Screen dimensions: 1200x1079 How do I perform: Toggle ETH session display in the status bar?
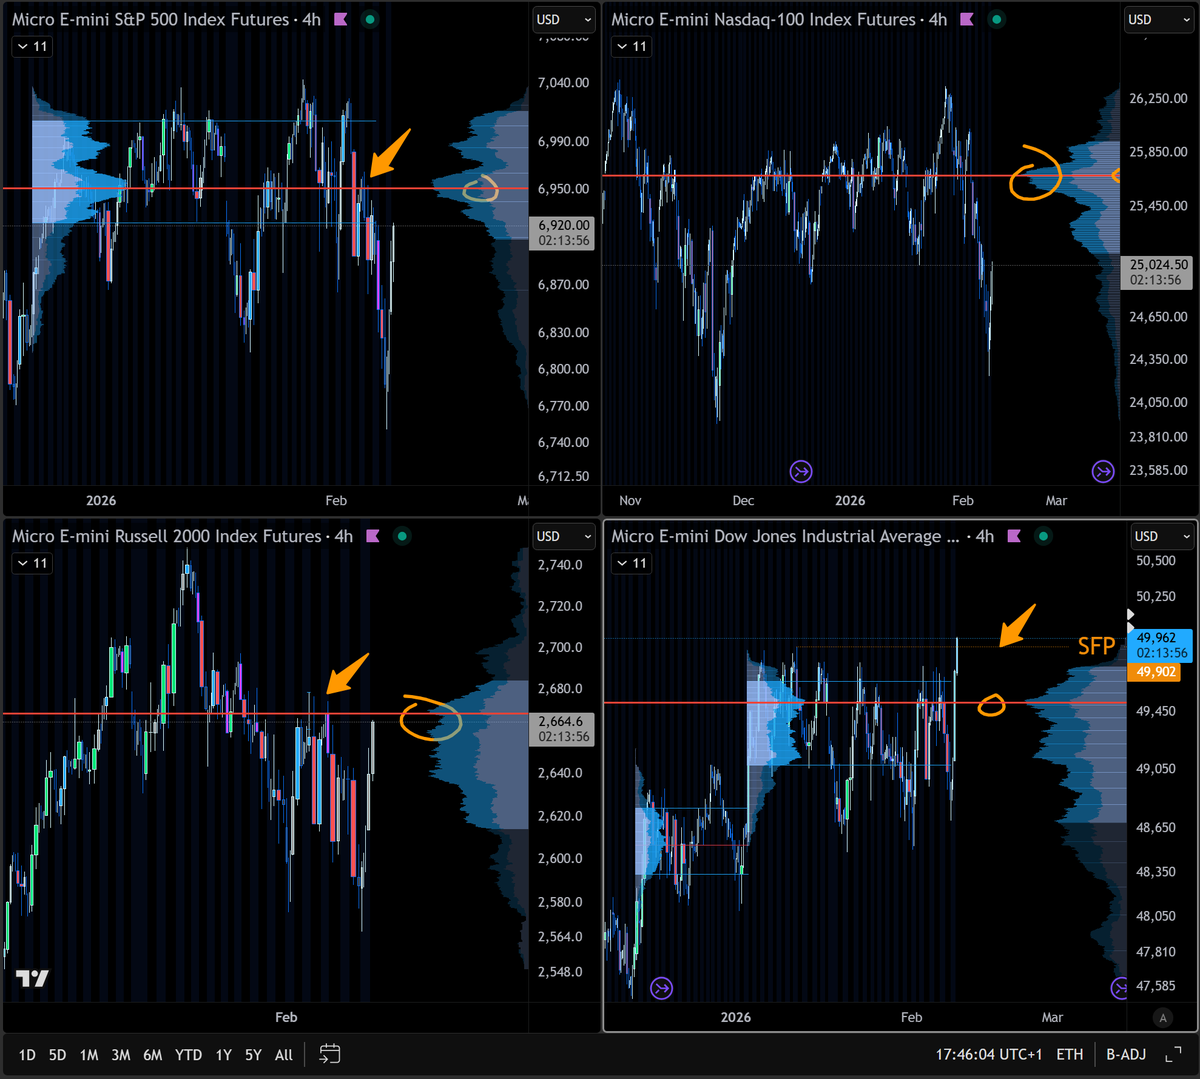(x=1069, y=1054)
